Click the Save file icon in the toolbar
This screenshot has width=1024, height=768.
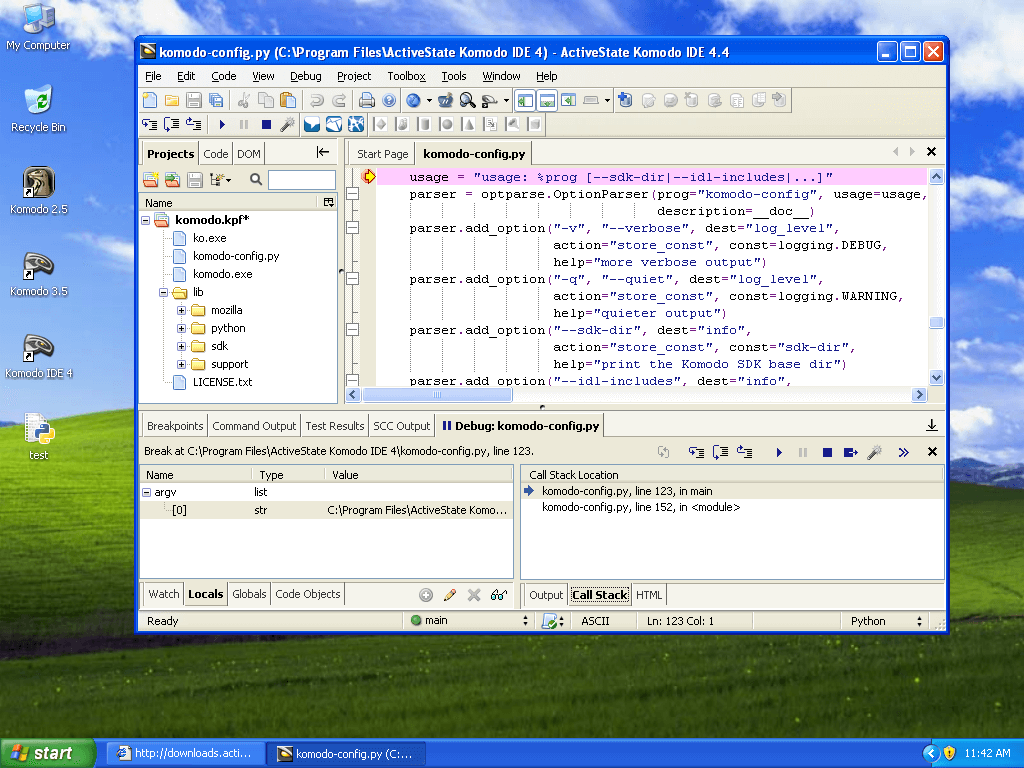194,100
